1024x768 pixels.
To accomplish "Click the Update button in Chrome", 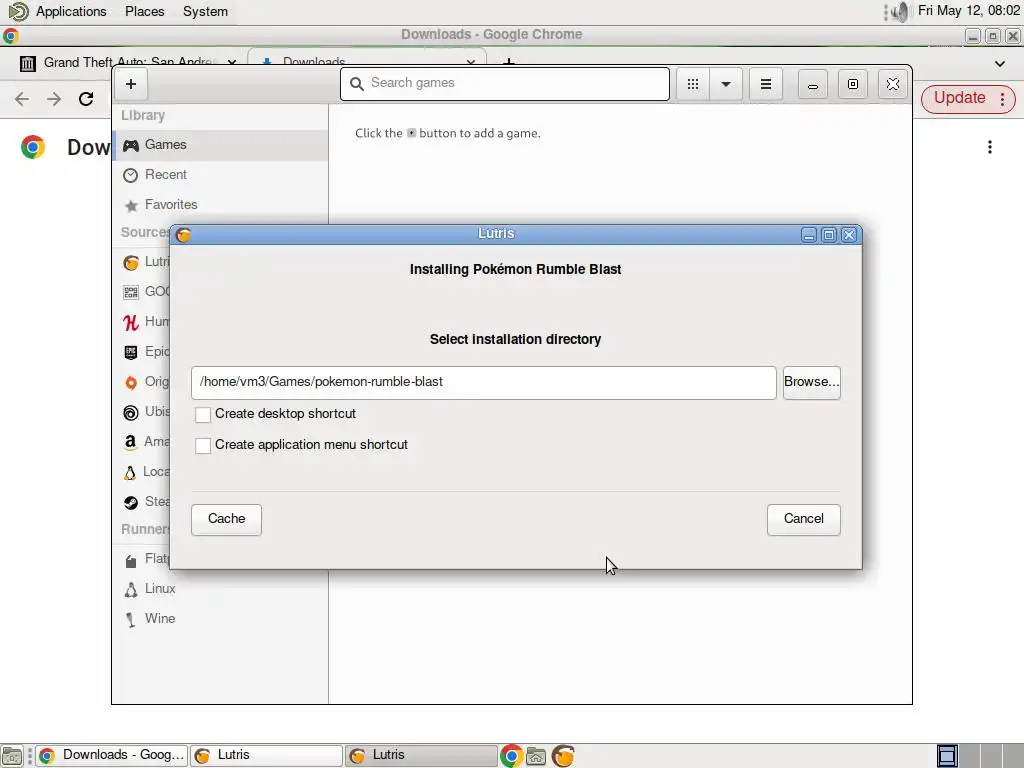I will pyautogui.click(x=959, y=99).
